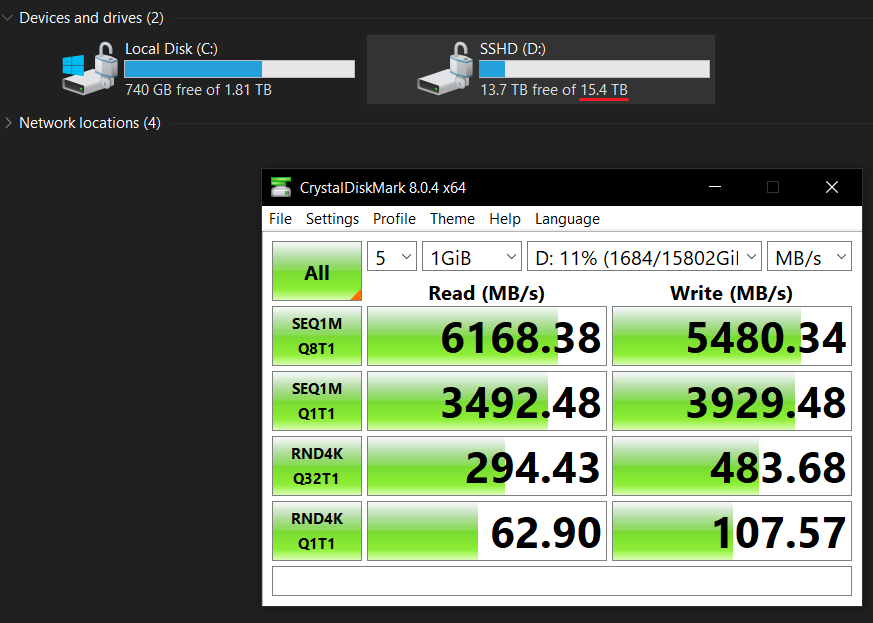Viewport: 873px width, 623px height.
Task: Click the SSHD (D:) label
Action: pos(513,49)
